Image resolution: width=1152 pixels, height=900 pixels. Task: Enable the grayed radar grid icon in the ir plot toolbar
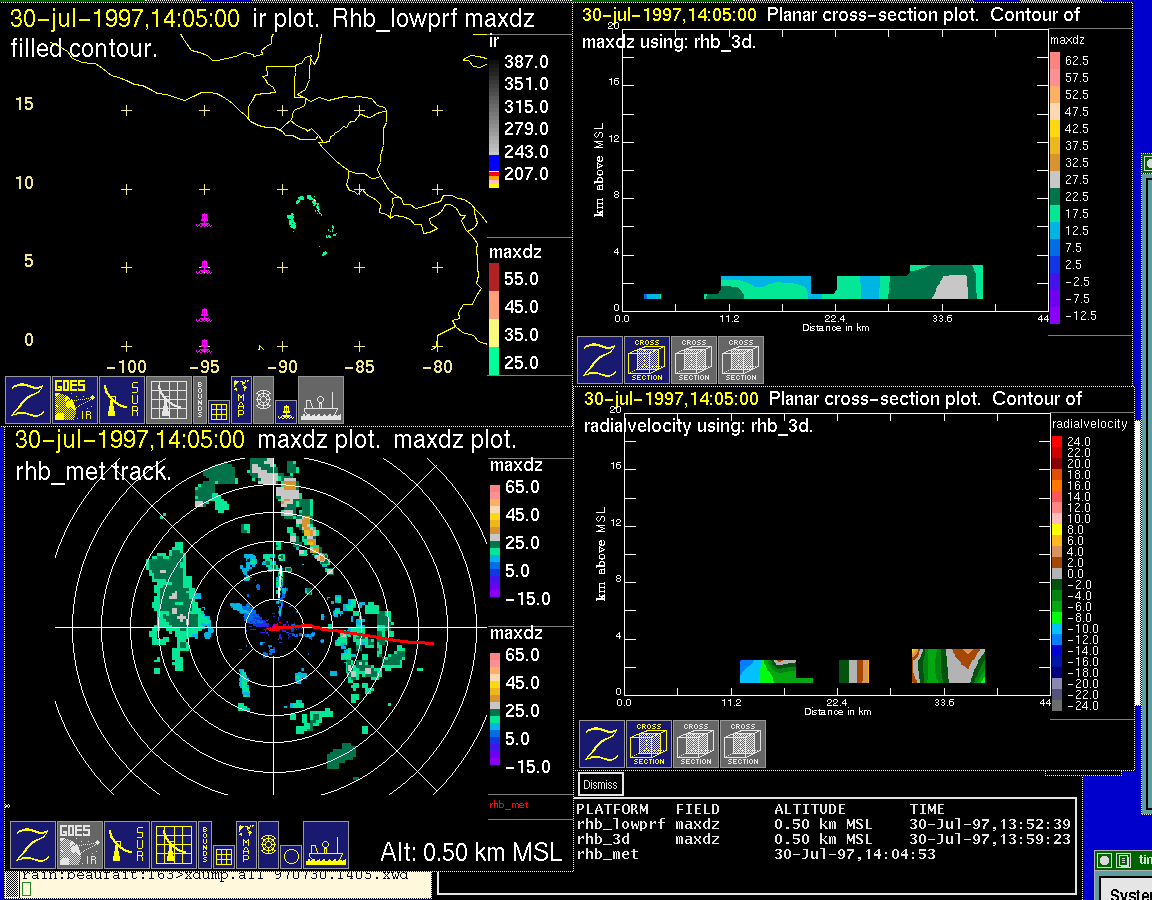point(169,400)
